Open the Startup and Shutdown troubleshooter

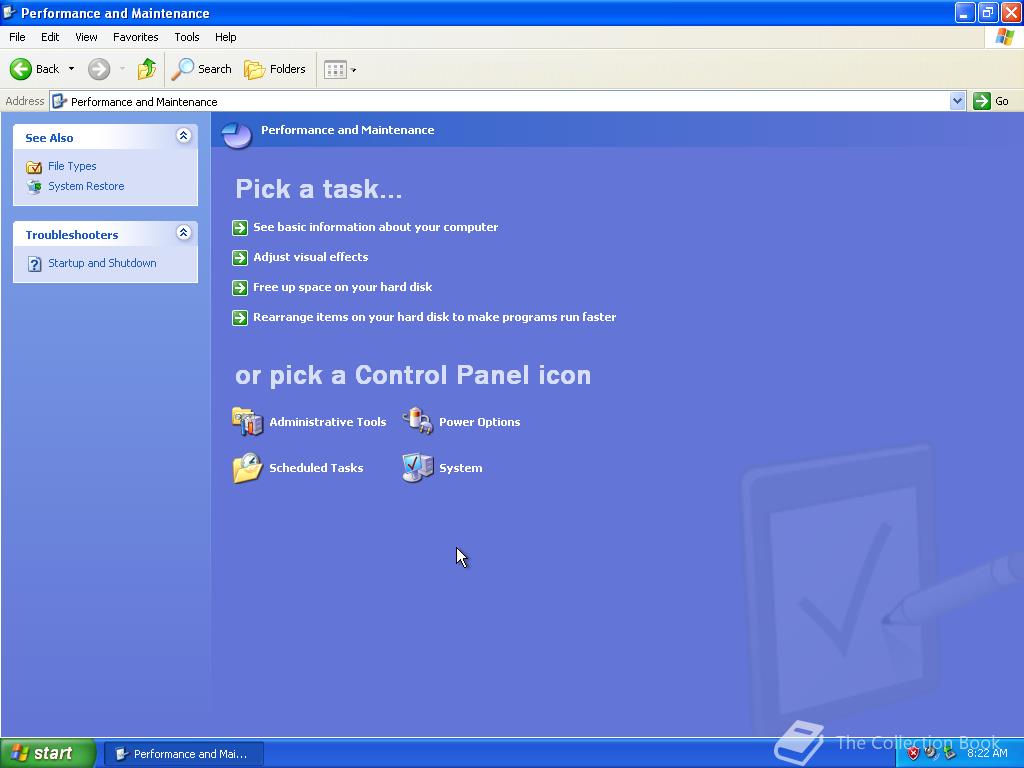[x=102, y=263]
